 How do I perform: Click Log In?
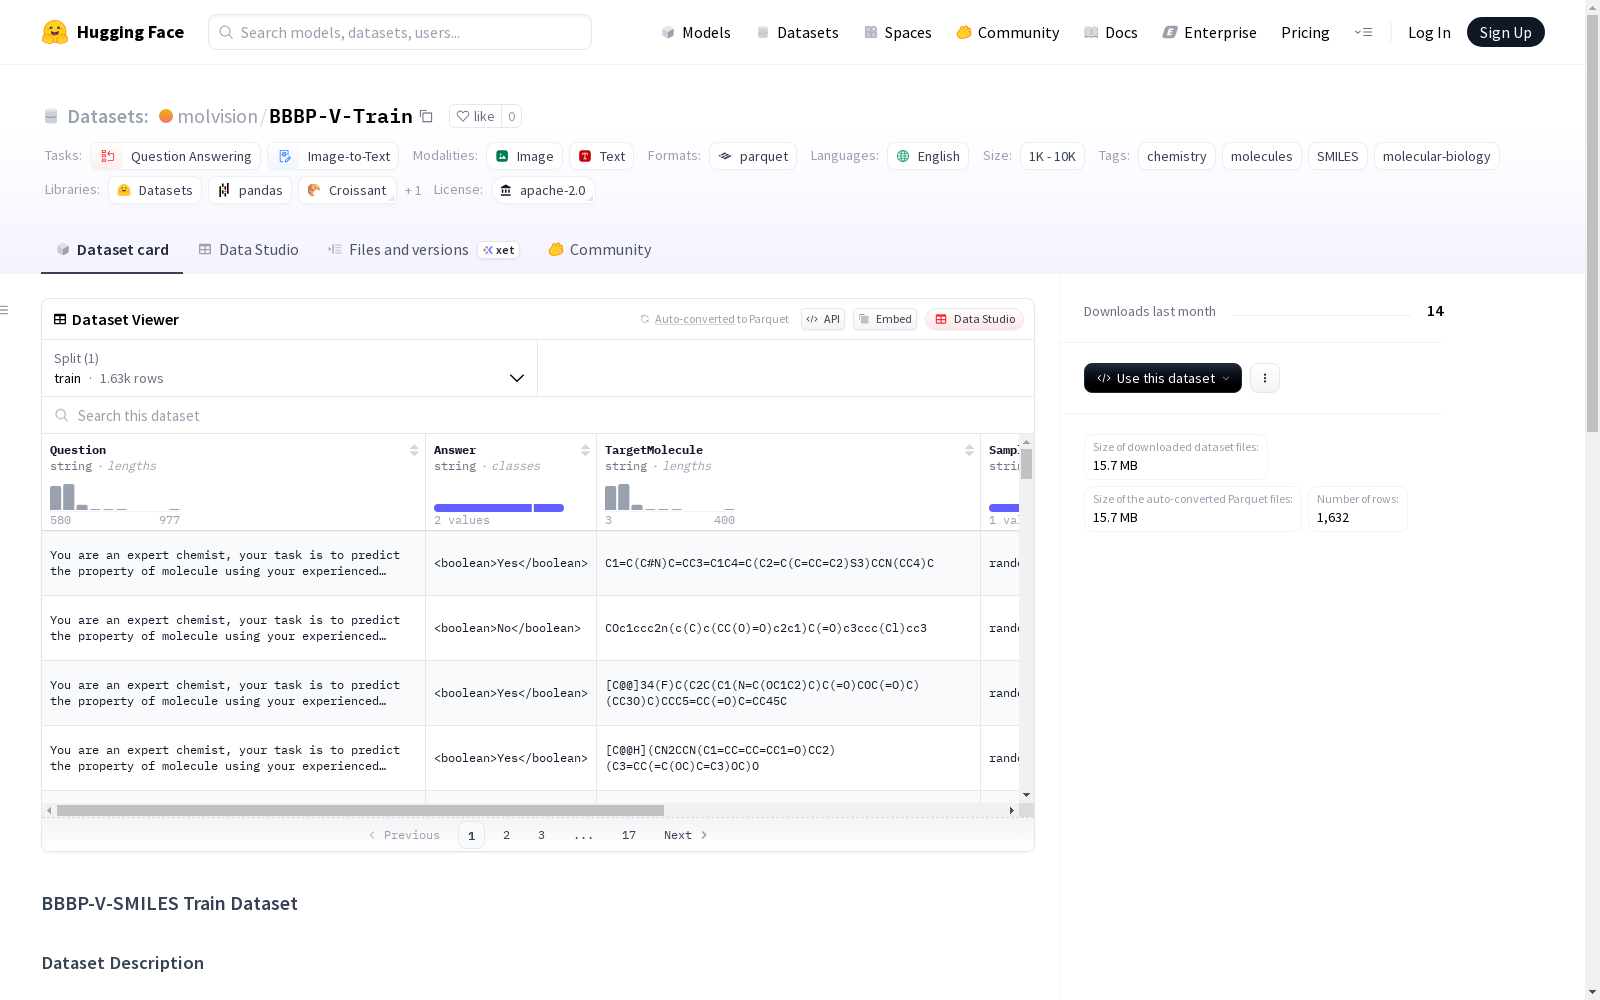(1429, 32)
